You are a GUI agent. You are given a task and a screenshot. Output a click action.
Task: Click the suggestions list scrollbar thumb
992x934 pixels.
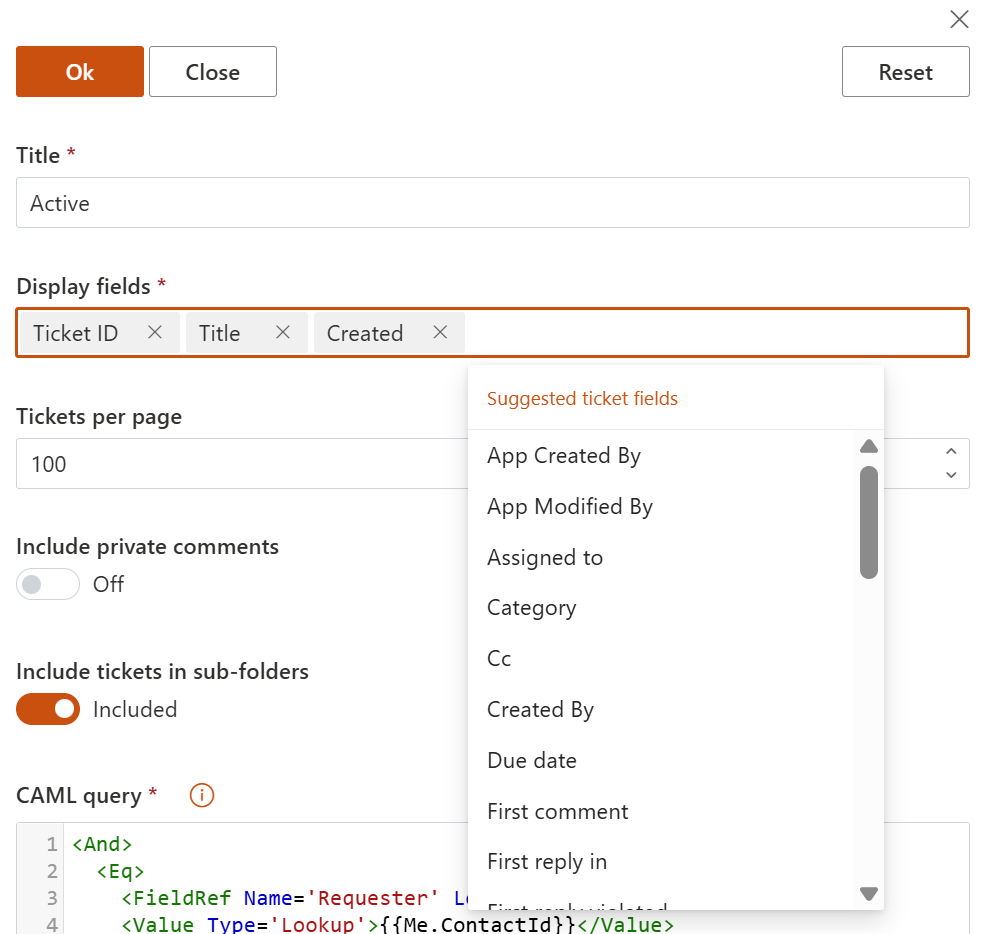pyautogui.click(x=869, y=522)
